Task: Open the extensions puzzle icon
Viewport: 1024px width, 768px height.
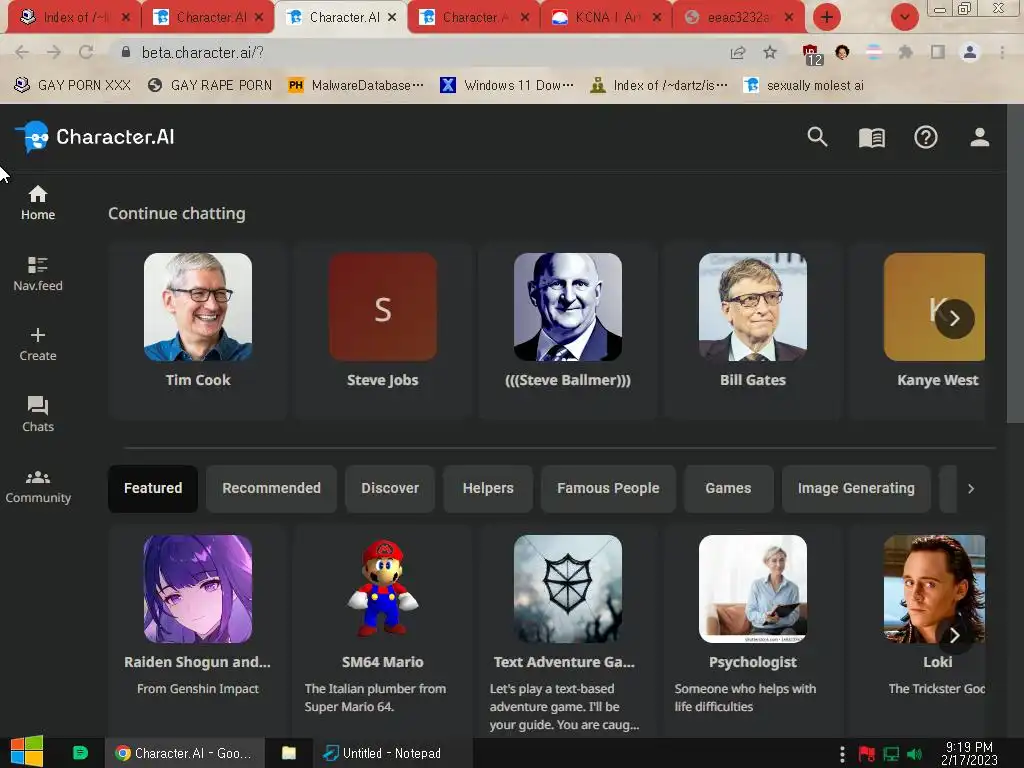Action: tap(905, 52)
